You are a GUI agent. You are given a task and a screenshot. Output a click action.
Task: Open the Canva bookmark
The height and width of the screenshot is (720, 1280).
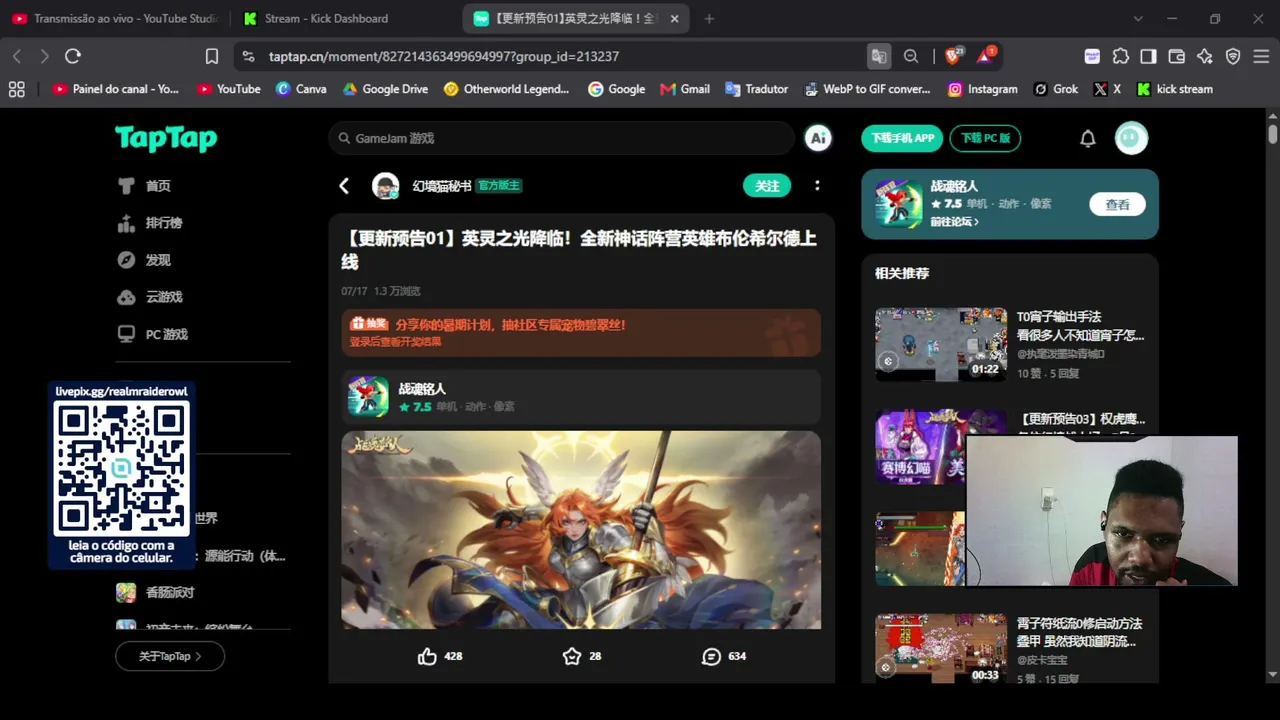click(301, 89)
